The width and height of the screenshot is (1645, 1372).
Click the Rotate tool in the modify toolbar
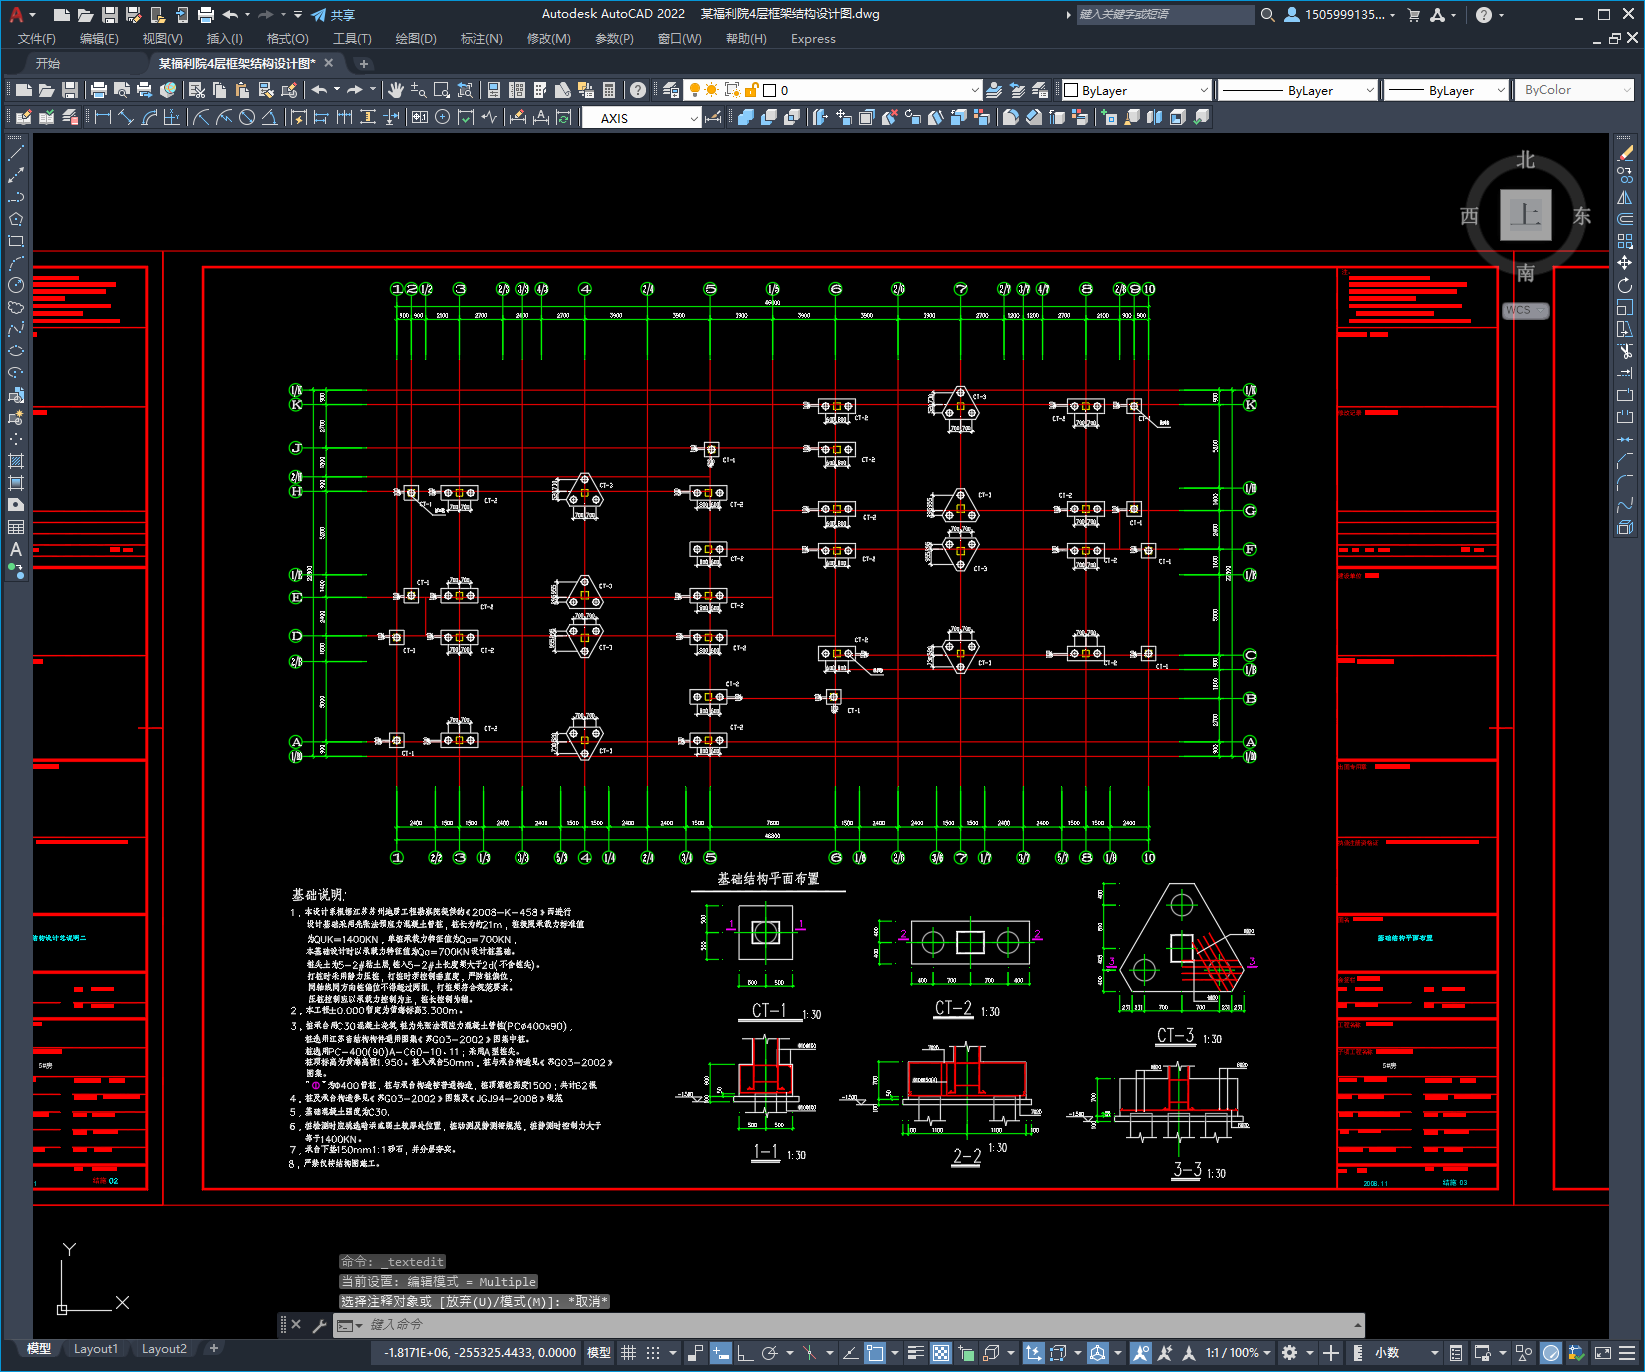click(x=1625, y=285)
